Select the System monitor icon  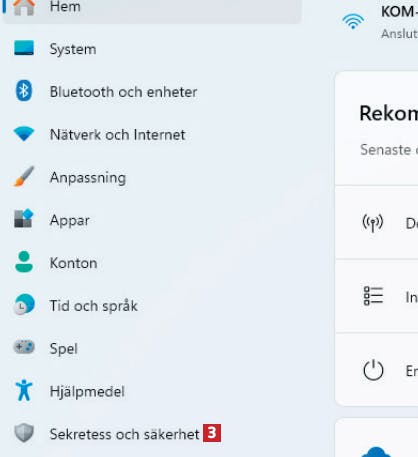(x=24, y=48)
